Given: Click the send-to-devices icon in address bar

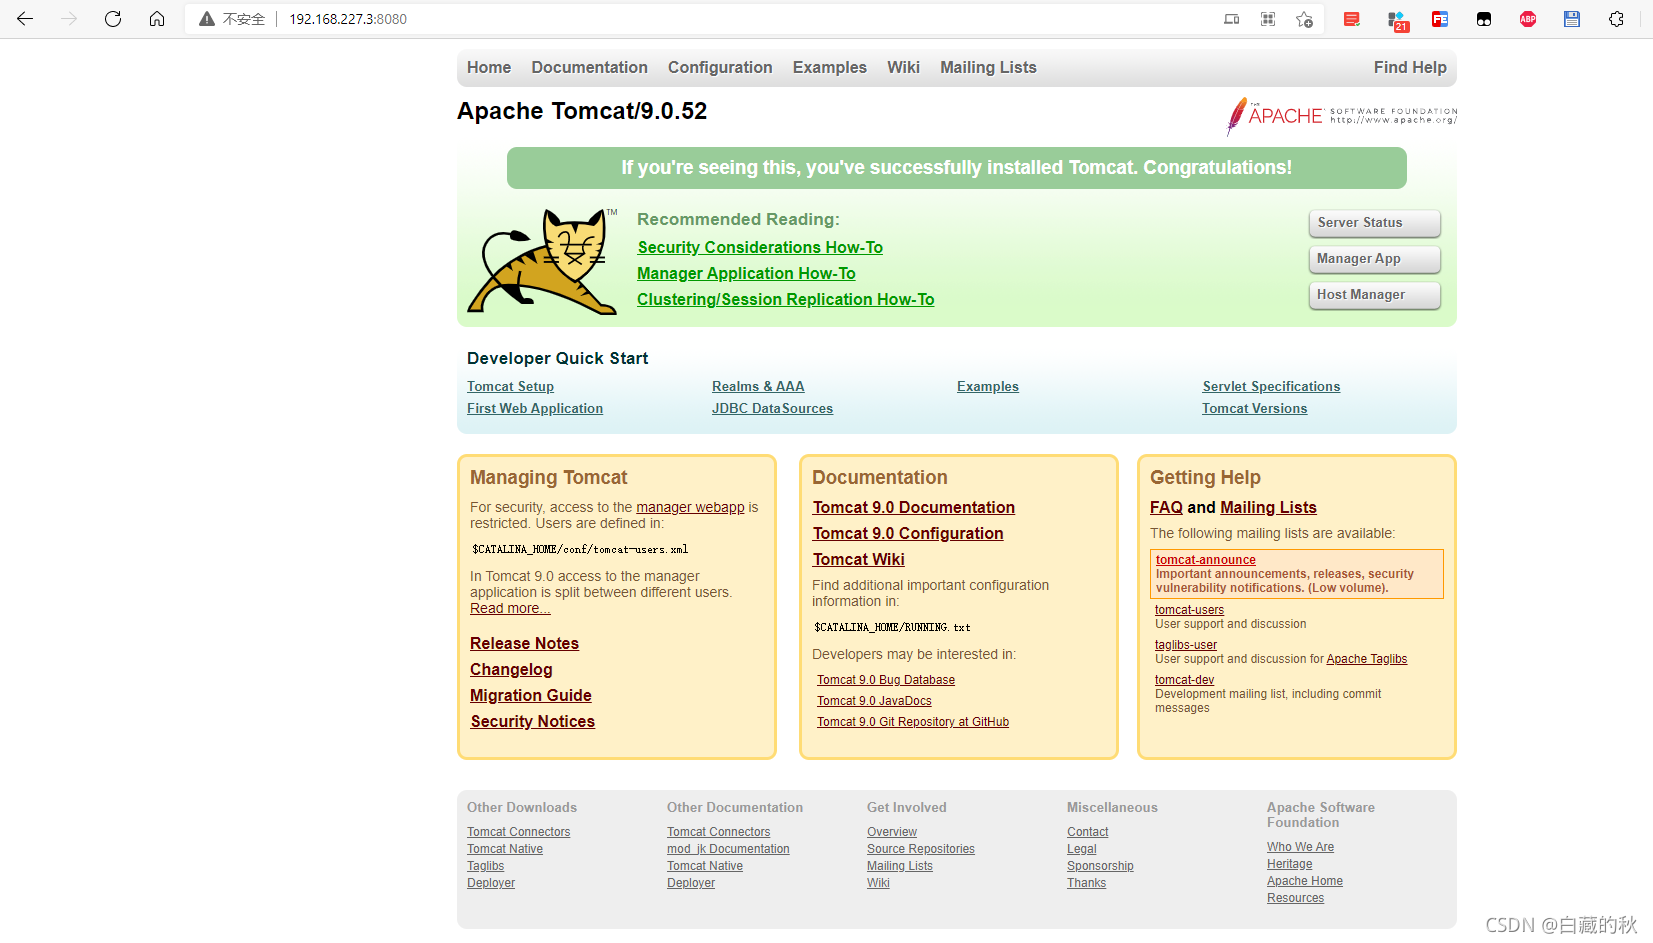Looking at the screenshot, I should (1232, 19).
